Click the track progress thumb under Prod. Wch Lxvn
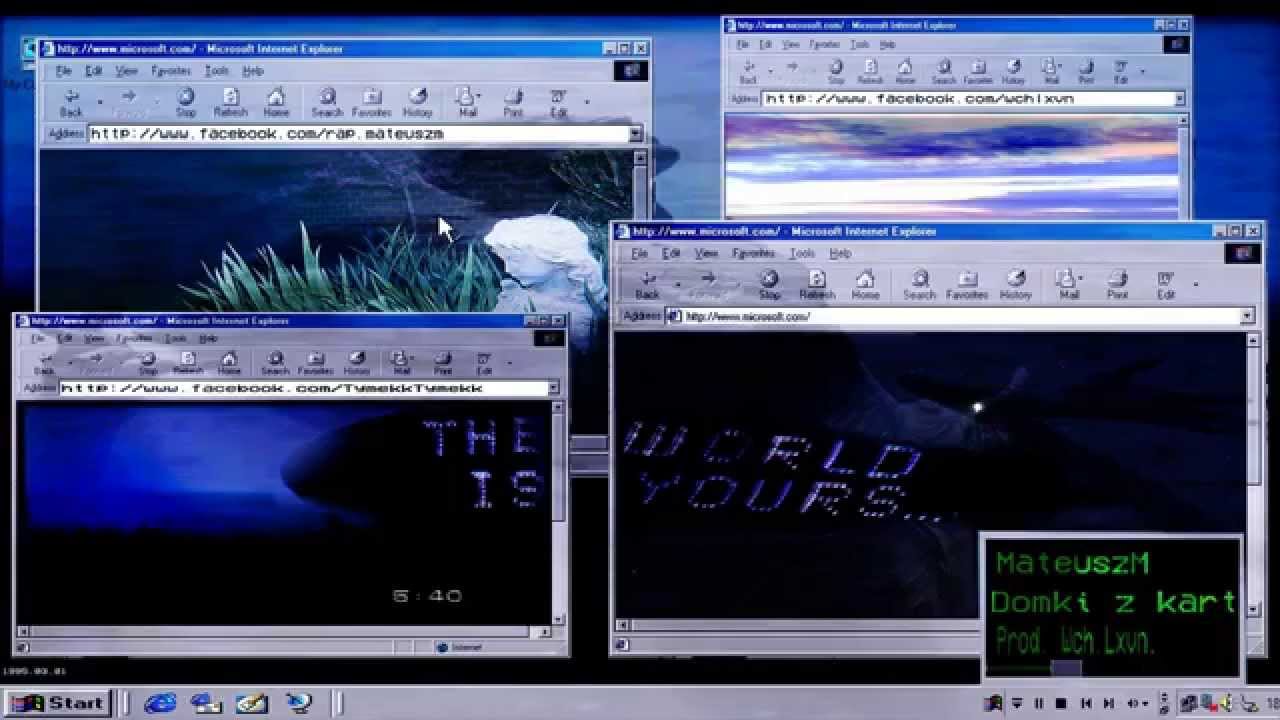Viewport: 1280px width, 720px height. coord(1066,667)
